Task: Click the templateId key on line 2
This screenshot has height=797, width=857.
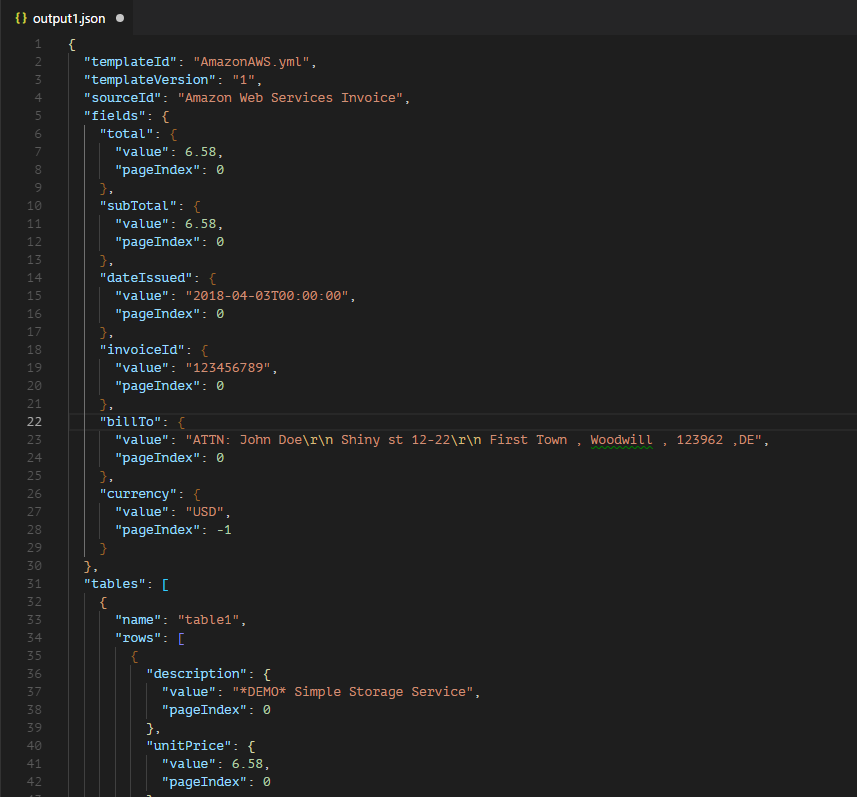Action: click(x=127, y=61)
